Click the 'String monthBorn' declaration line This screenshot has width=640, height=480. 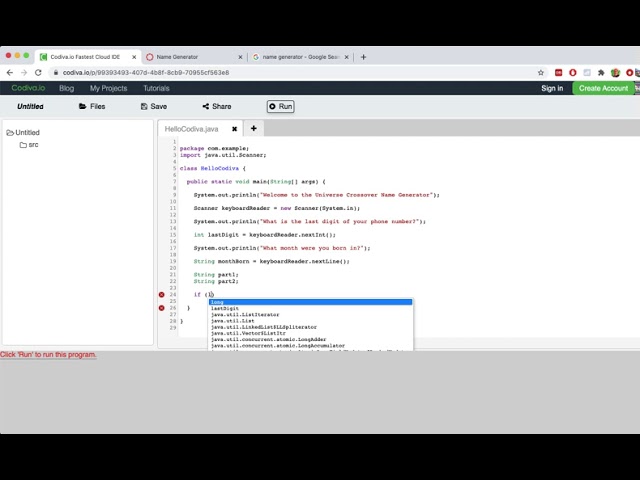pos(271,261)
